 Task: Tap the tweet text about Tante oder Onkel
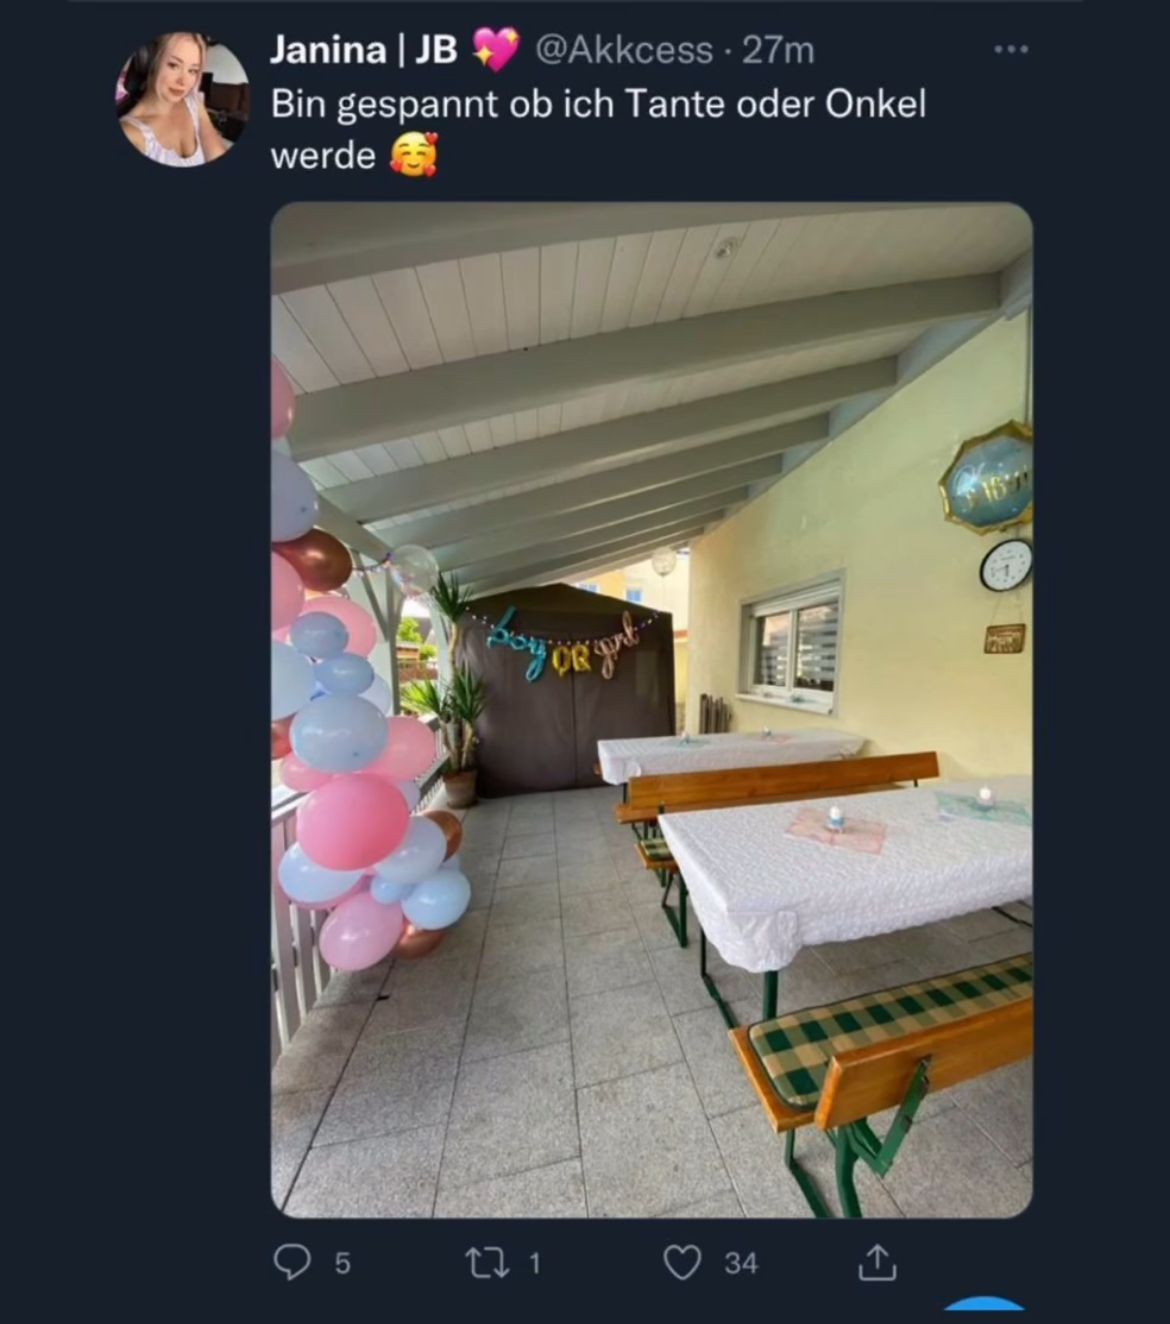tap(598, 130)
